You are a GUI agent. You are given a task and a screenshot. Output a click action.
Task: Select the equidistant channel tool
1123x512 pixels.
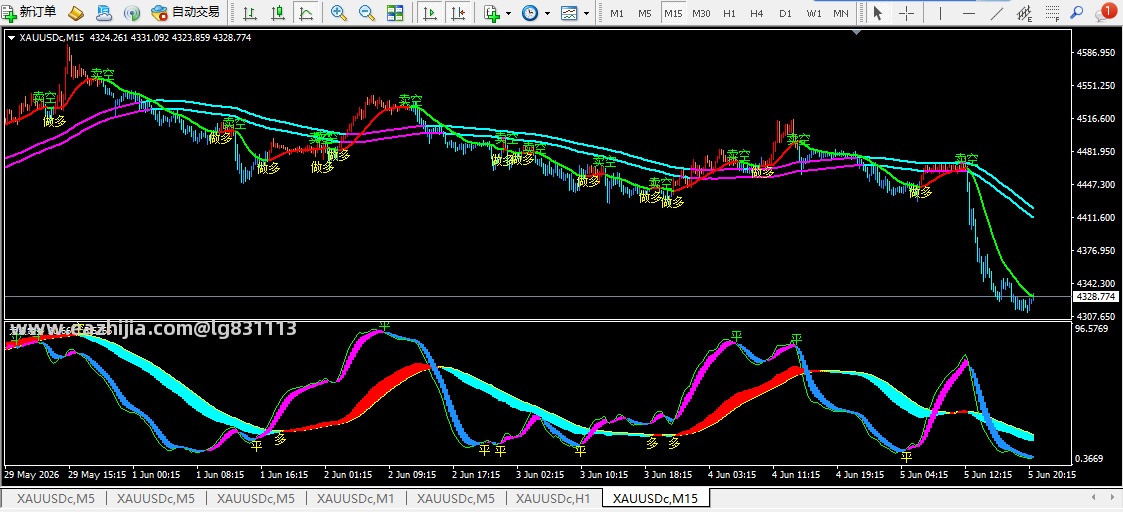[1024, 12]
